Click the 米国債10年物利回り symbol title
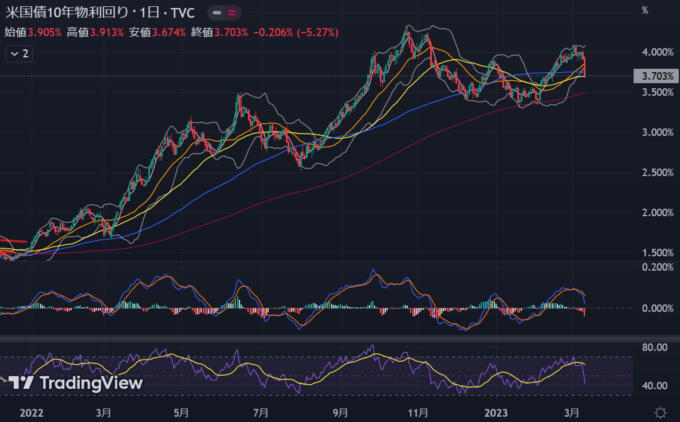 (x=68, y=14)
